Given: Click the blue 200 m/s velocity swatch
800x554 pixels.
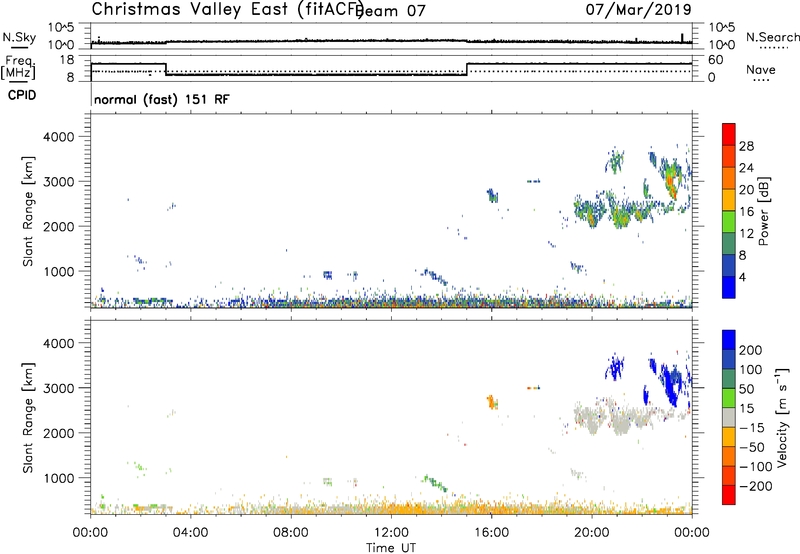Looking at the screenshot, I should (x=729, y=340).
